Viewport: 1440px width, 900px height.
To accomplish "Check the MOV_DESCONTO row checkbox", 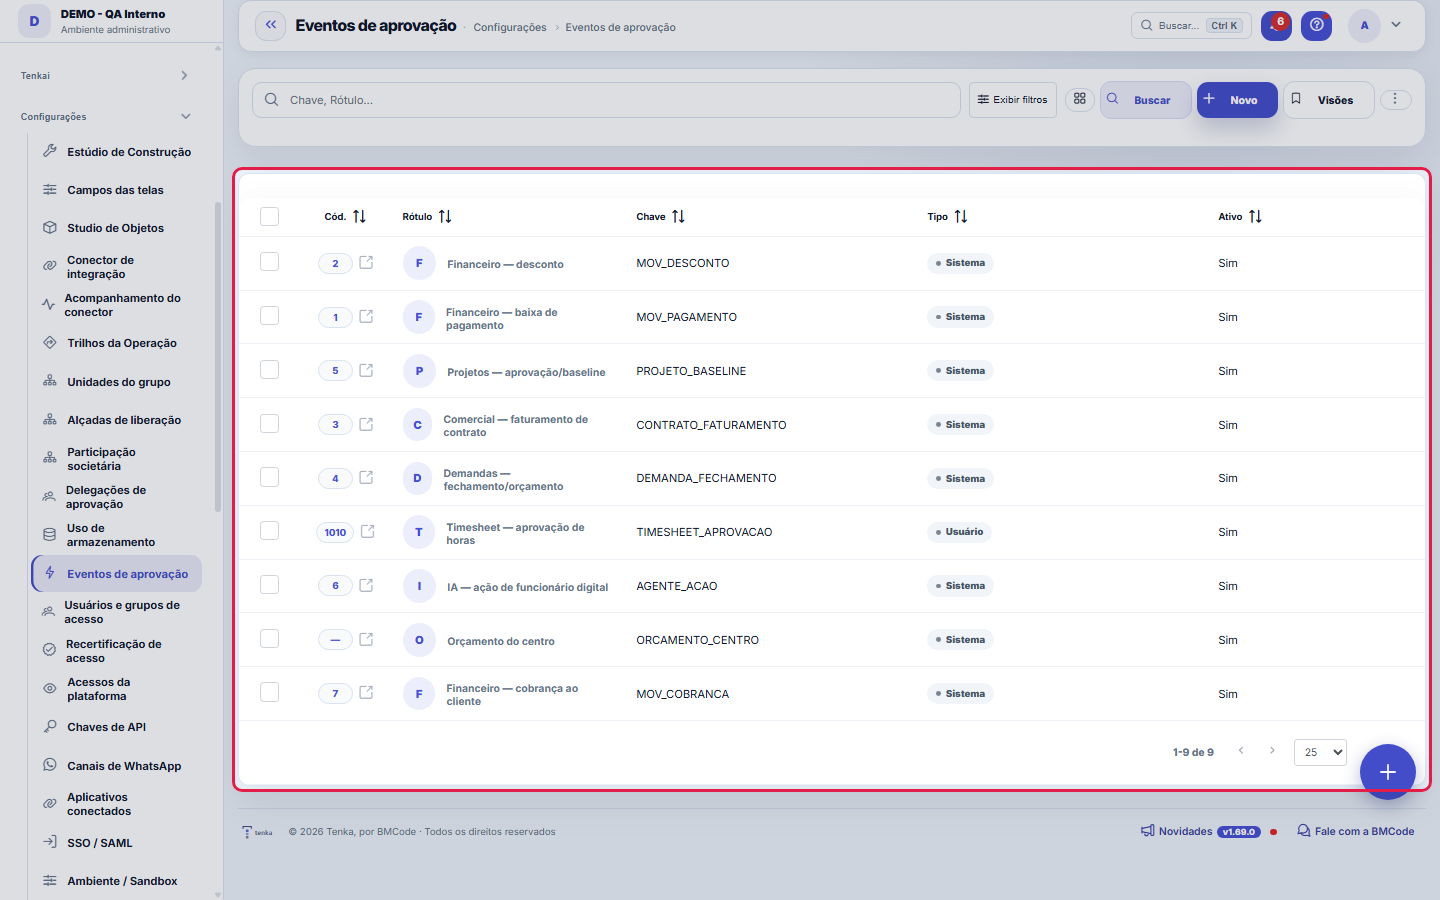I will click(269, 262).
